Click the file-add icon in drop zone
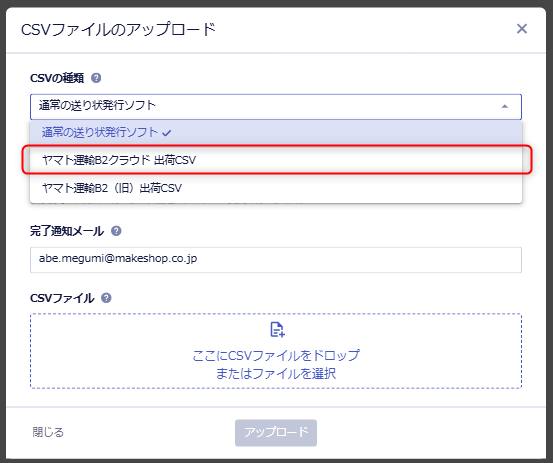 pos(277,329)
